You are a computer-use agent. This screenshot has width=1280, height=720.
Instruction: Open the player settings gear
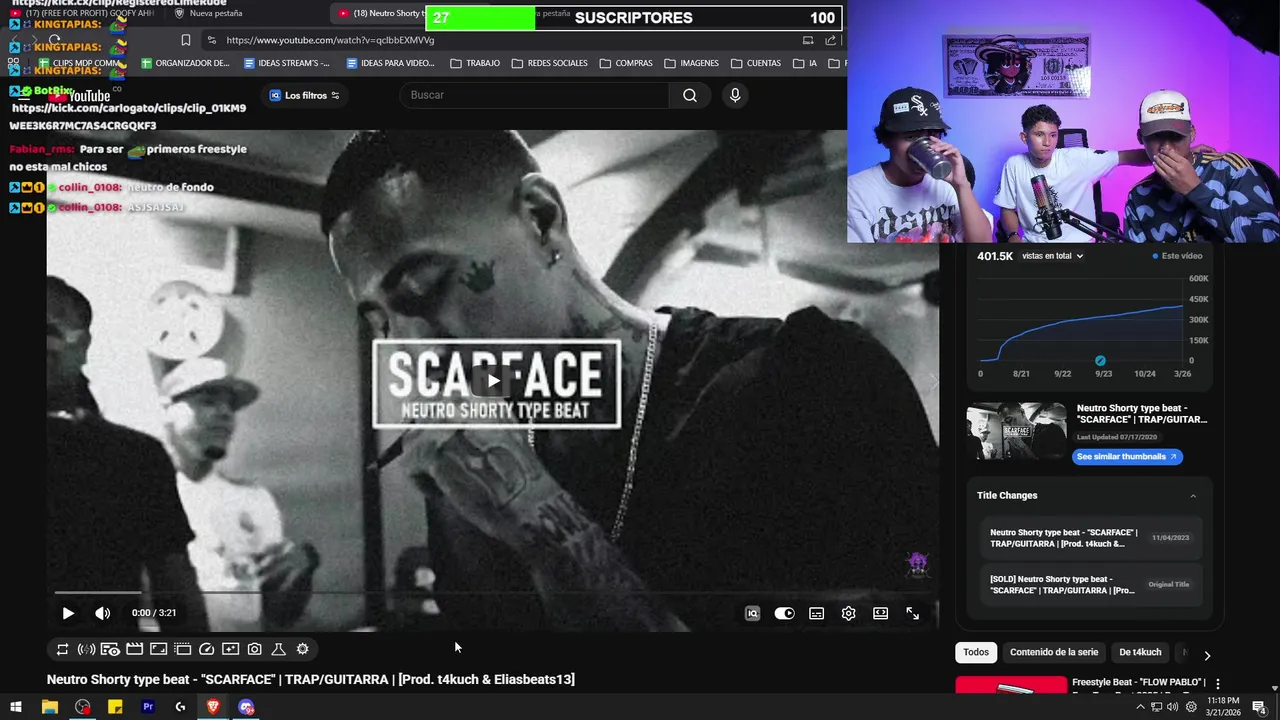click(848, 613)
